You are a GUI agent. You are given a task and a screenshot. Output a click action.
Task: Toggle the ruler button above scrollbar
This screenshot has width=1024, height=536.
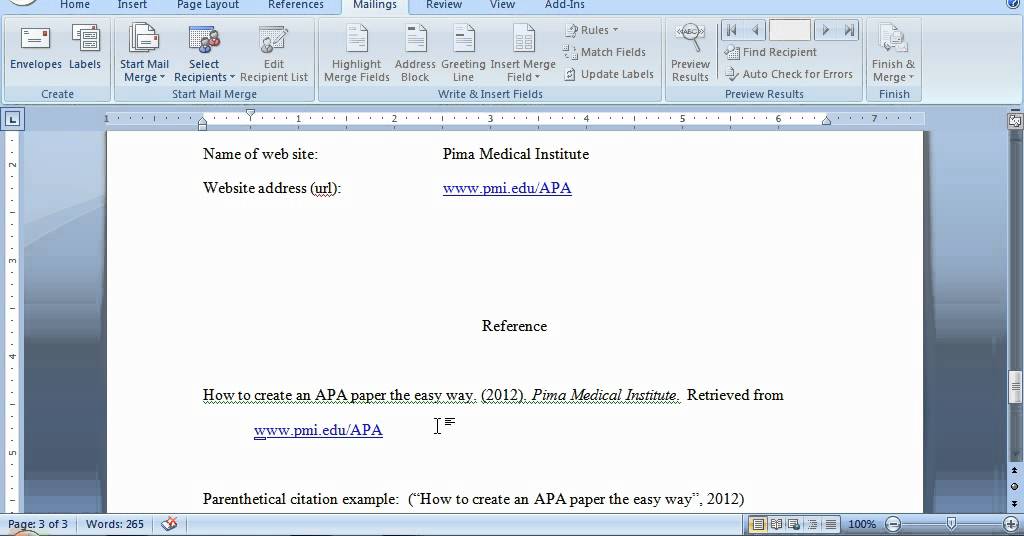click(1015, 121)
